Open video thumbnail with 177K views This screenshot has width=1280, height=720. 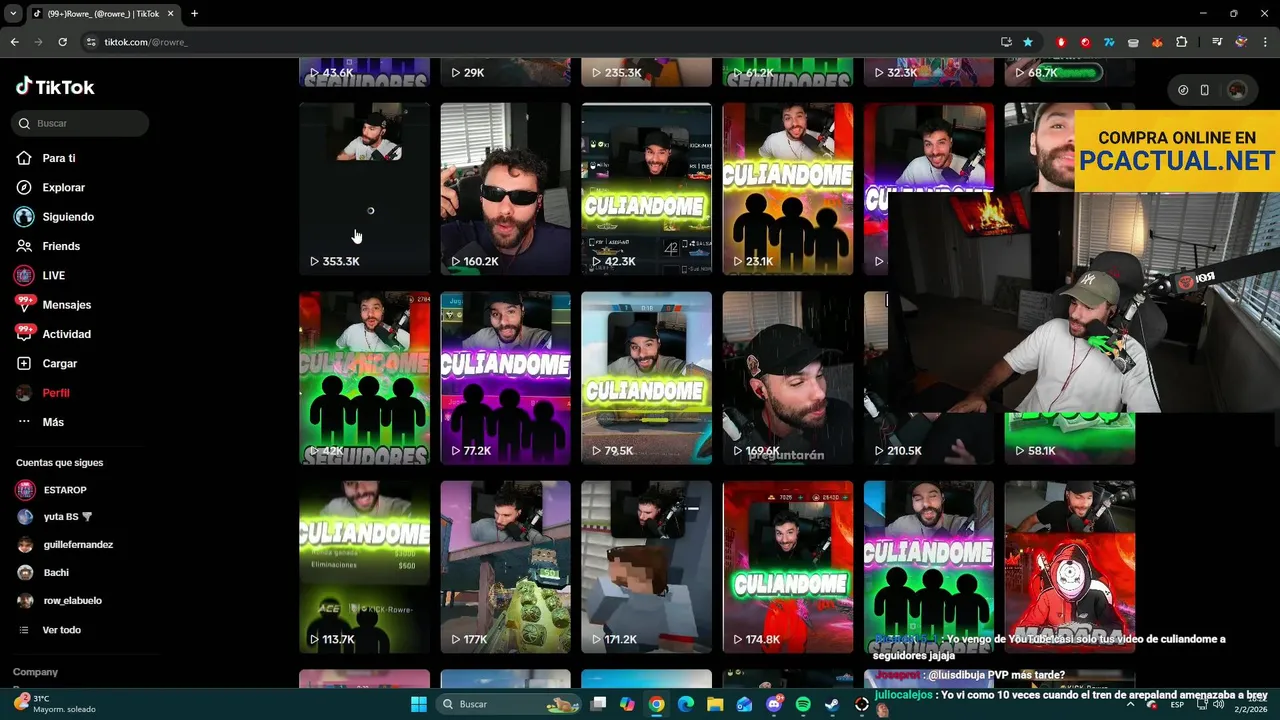coord(505,567)
